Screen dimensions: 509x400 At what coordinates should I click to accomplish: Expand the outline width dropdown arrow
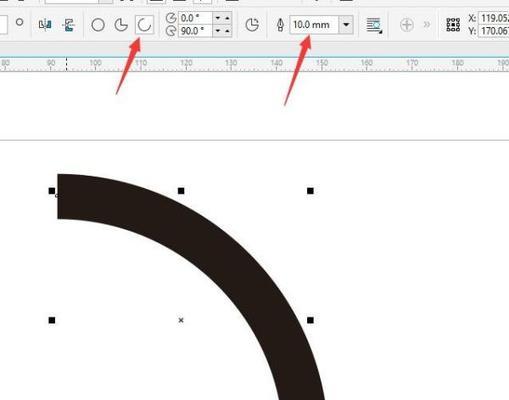(x=346, y=25)
